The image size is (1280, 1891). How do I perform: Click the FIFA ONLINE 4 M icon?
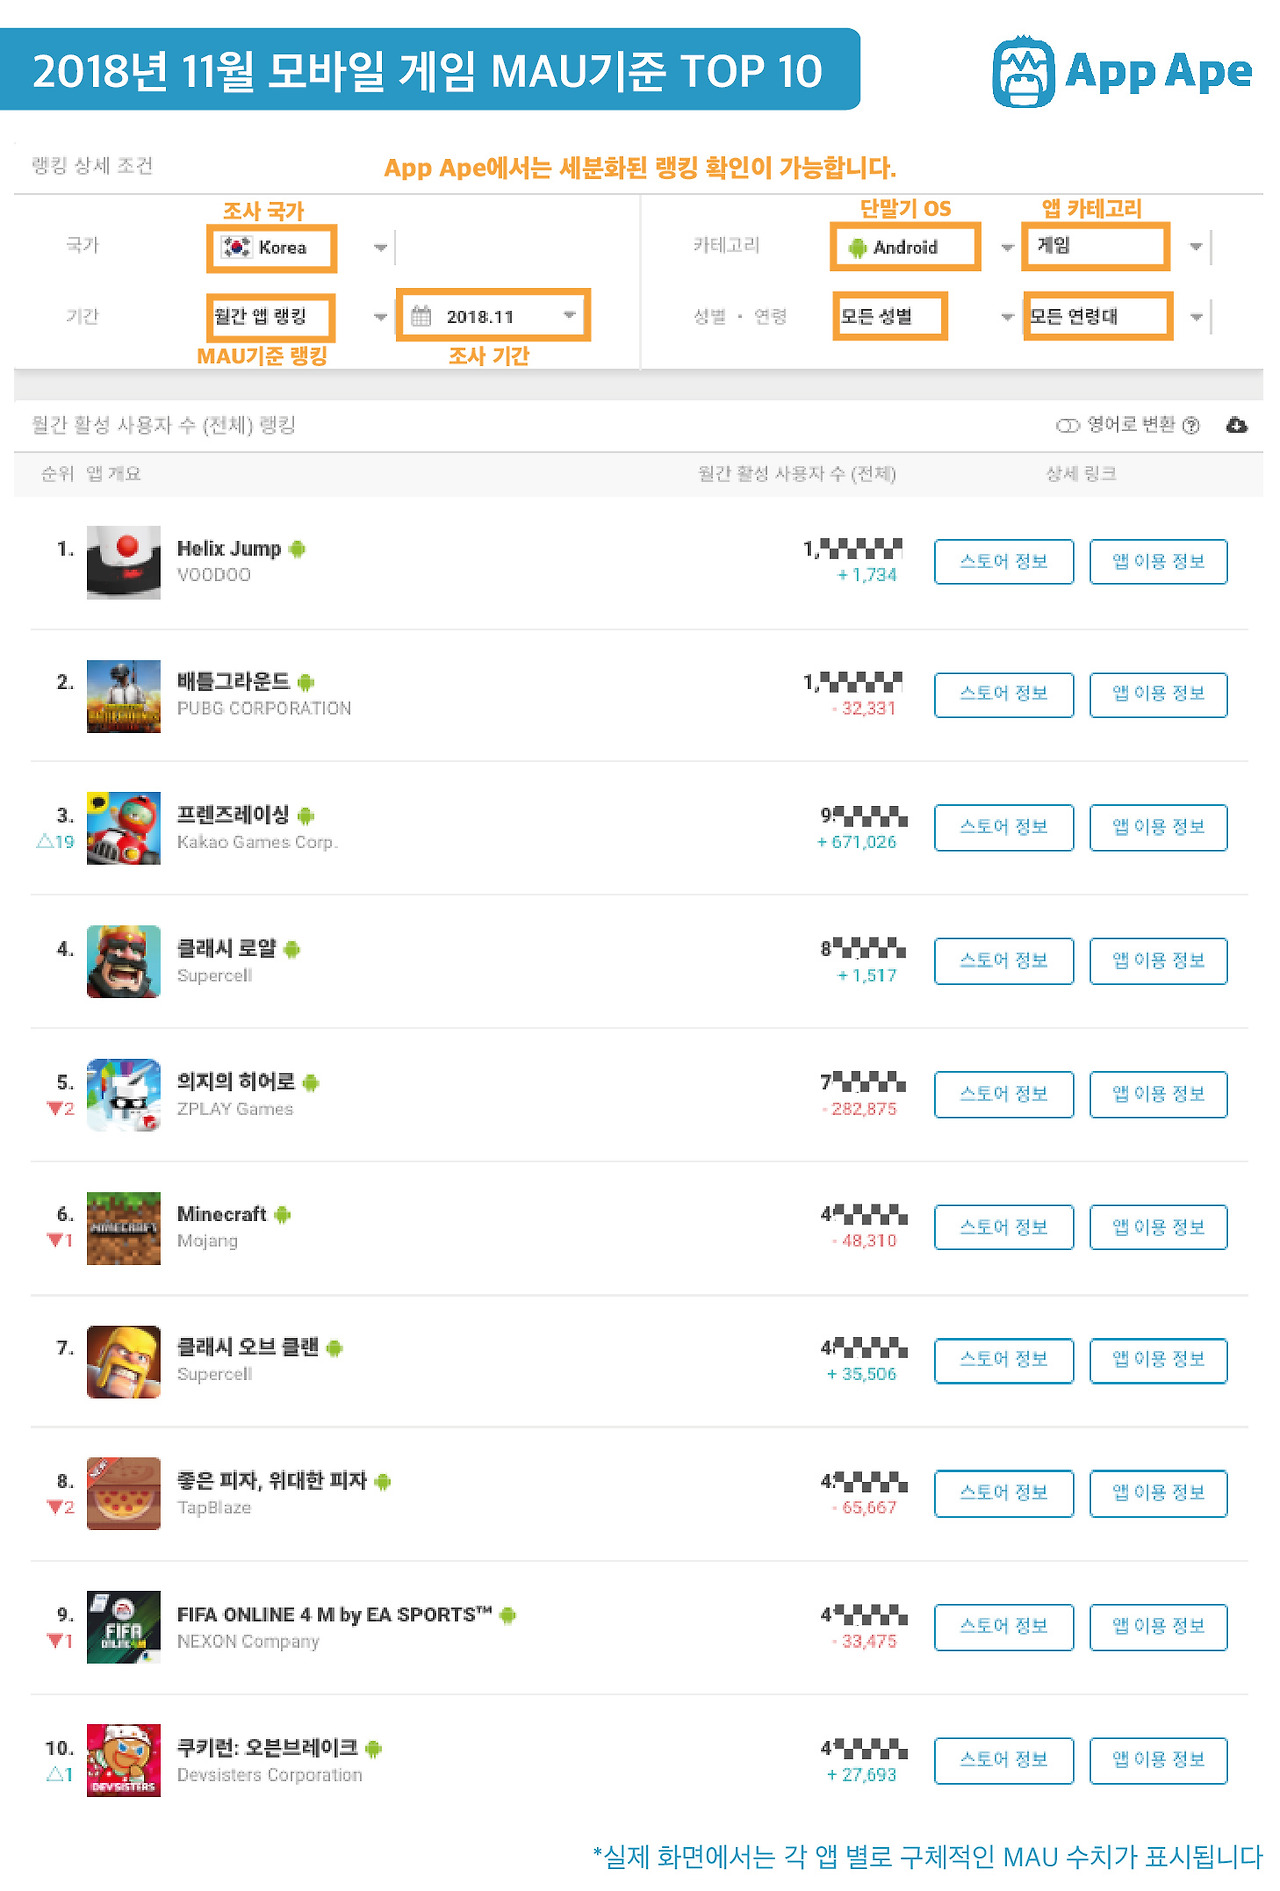[x=123, y=1627]
